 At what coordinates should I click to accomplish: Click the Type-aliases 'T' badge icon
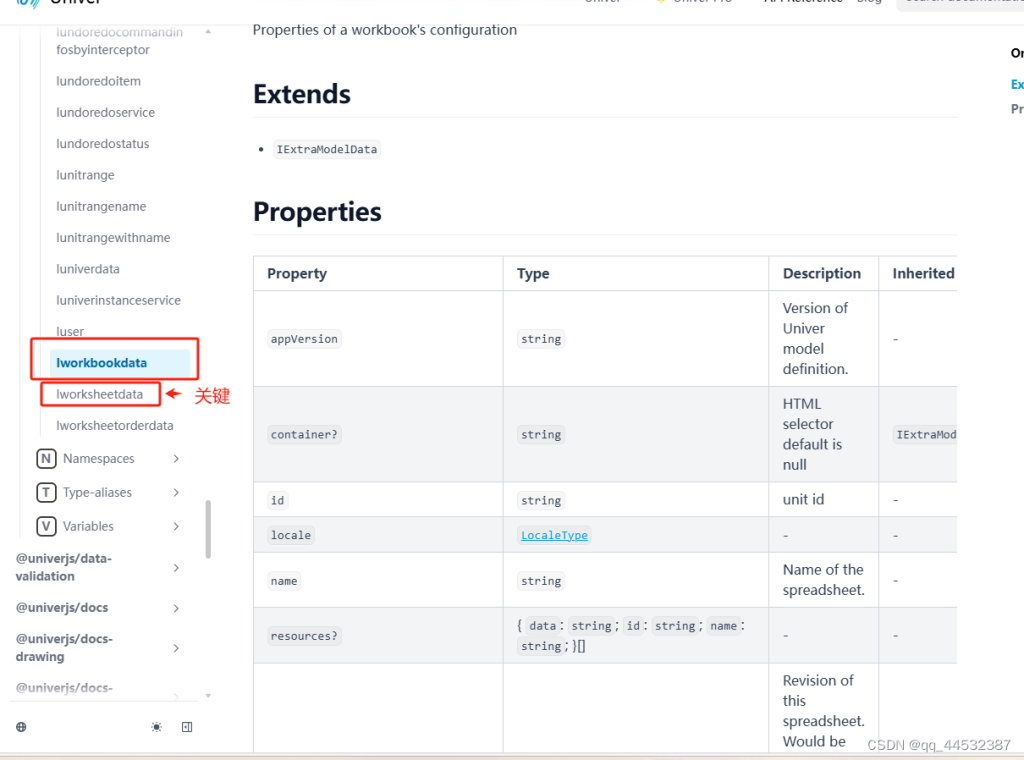tap(46, 493)
